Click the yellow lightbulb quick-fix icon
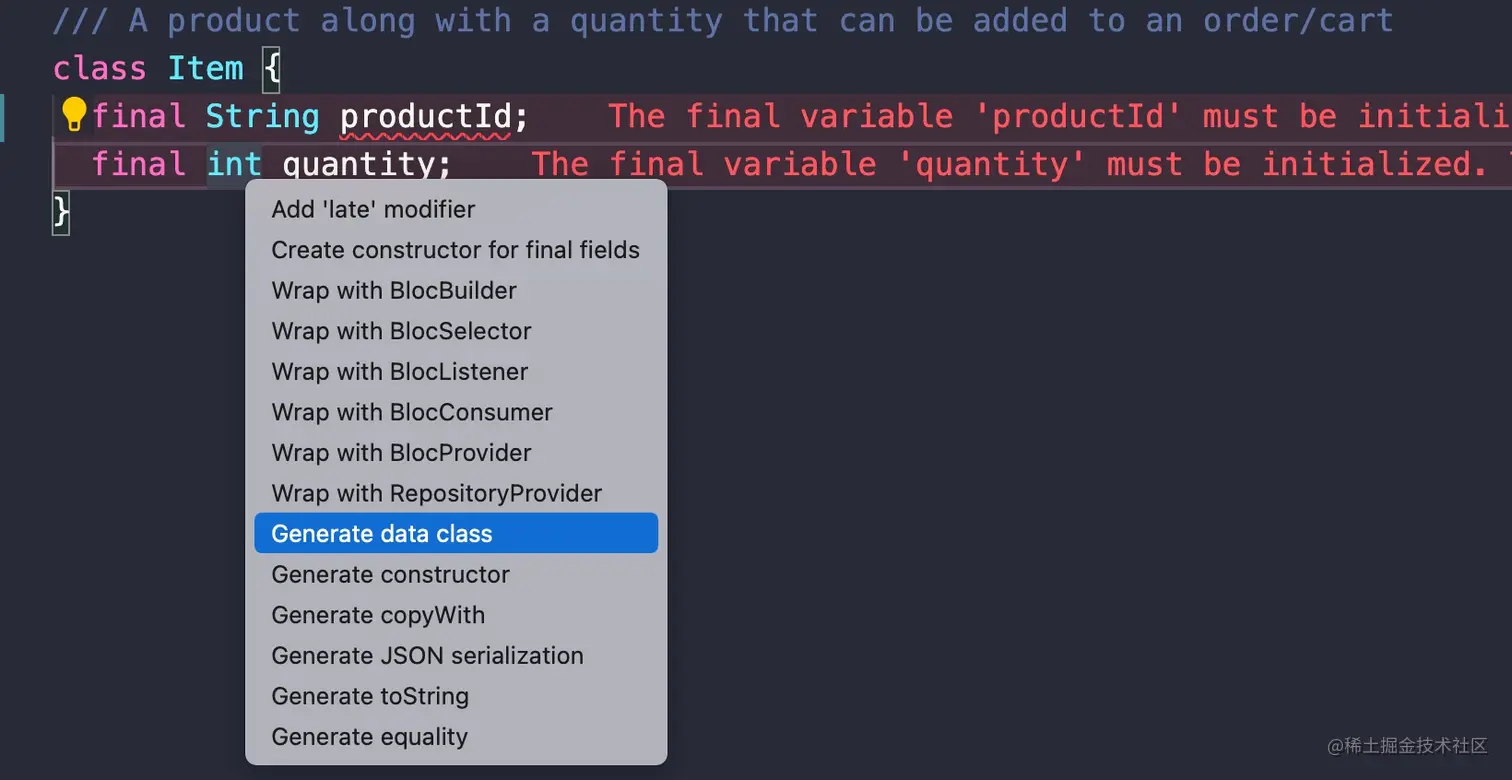 click(74, 115)
